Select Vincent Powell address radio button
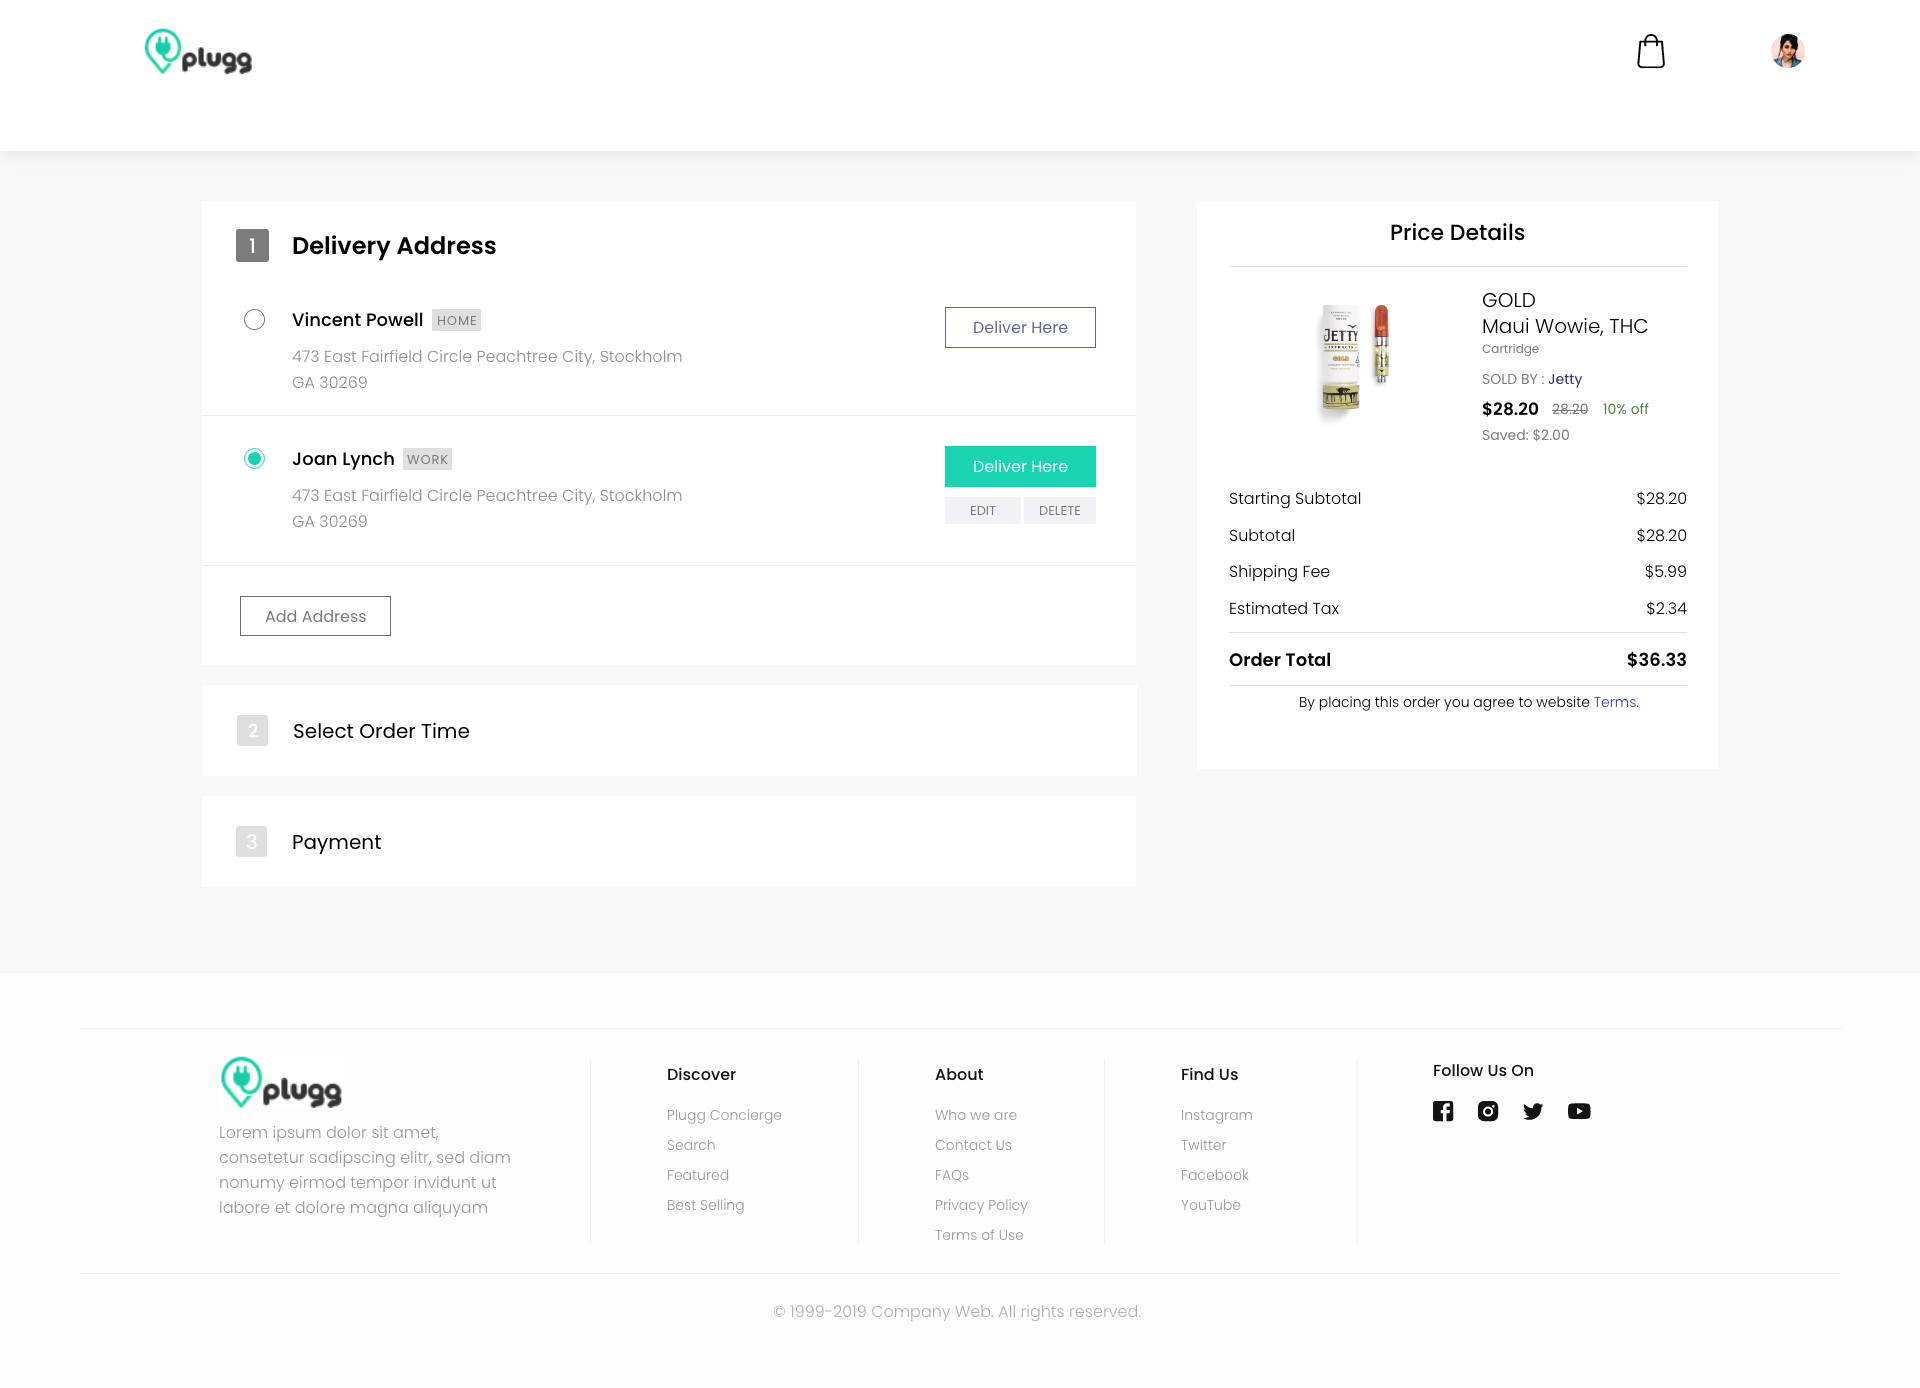This screenshot has height=1388, width=1920. pyautogui.click(x=255, y=320)
